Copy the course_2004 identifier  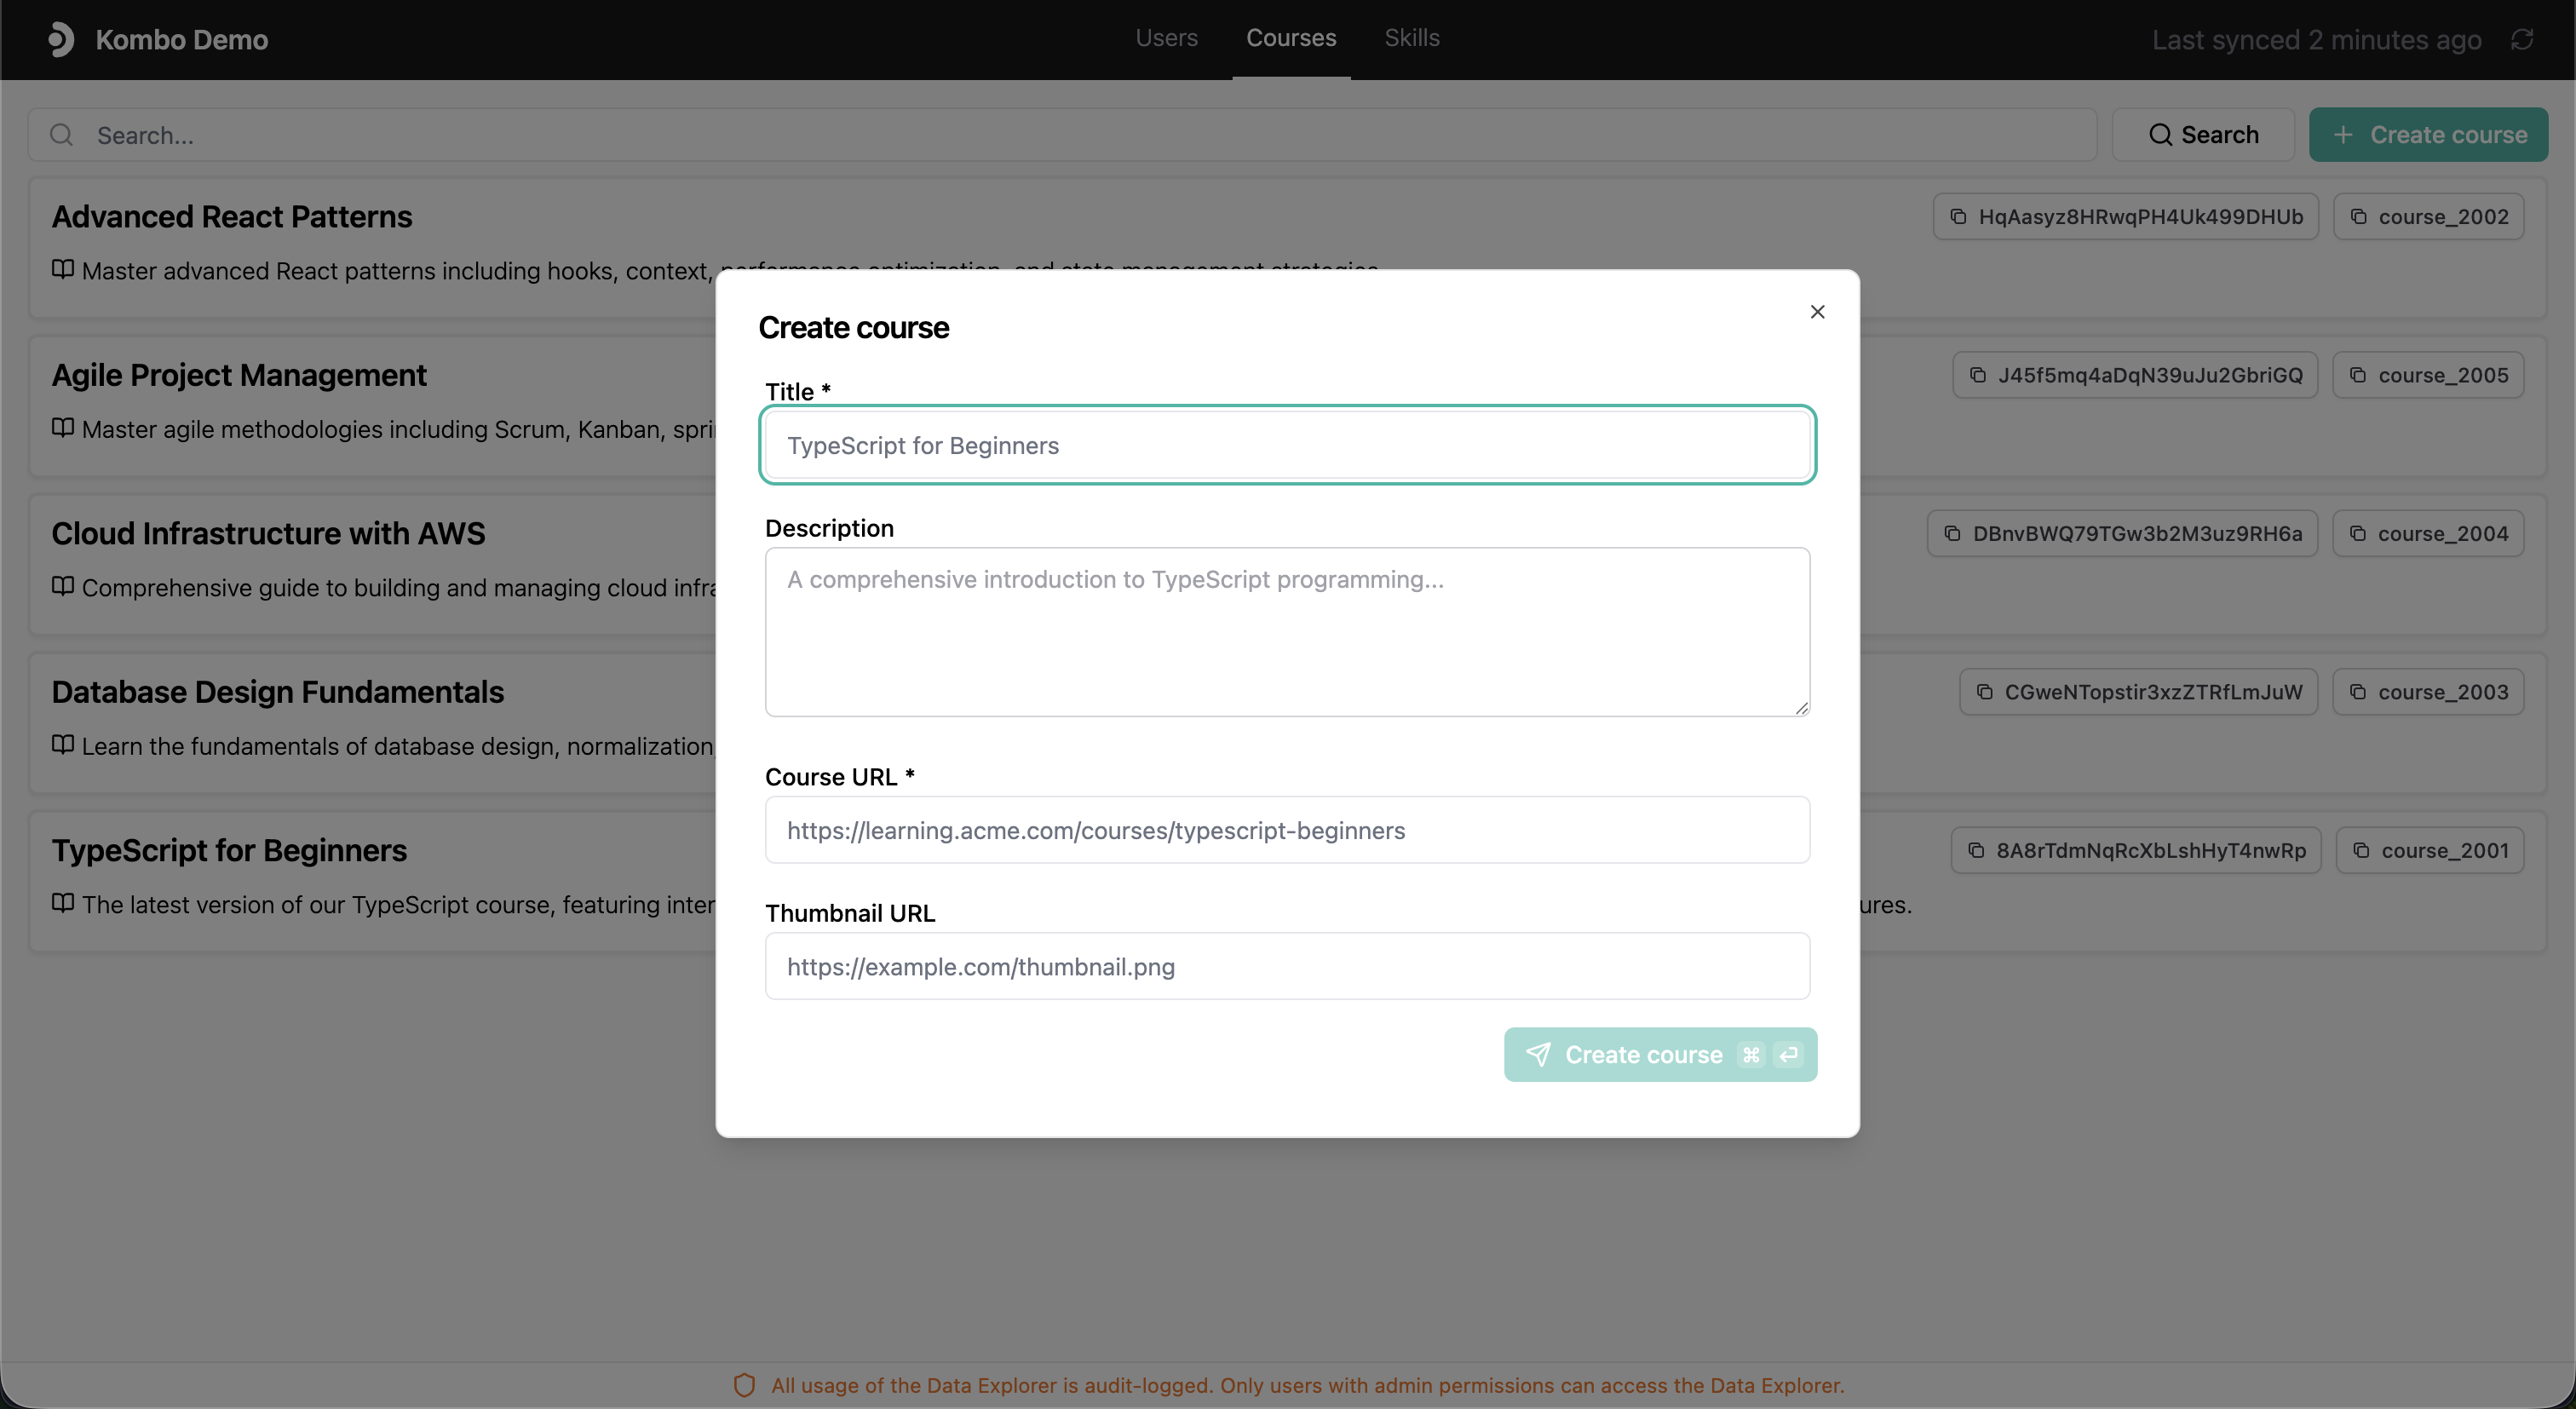(x=2428, y=533)
